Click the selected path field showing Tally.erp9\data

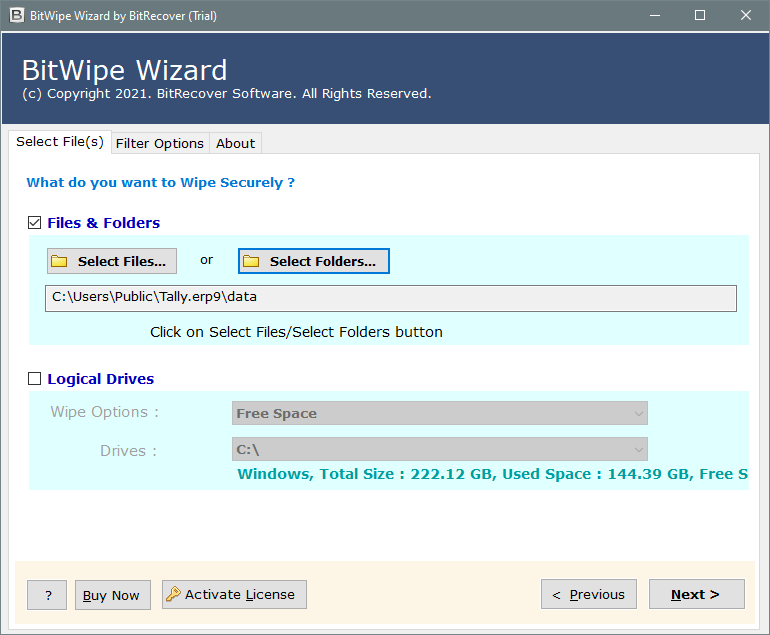pos(391,298)
